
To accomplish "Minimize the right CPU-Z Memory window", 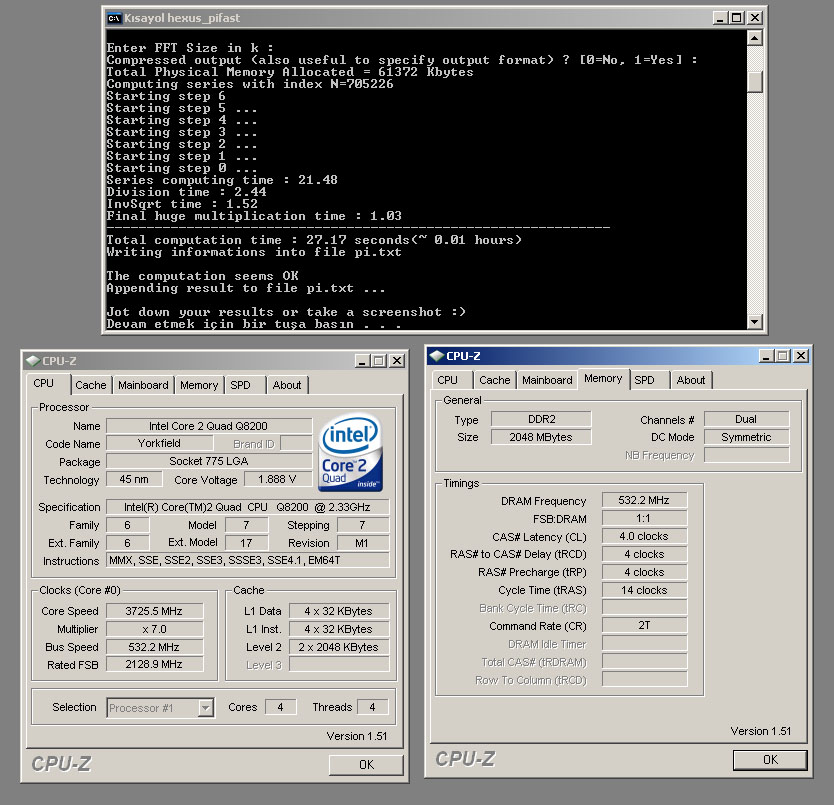I will 766,355.
